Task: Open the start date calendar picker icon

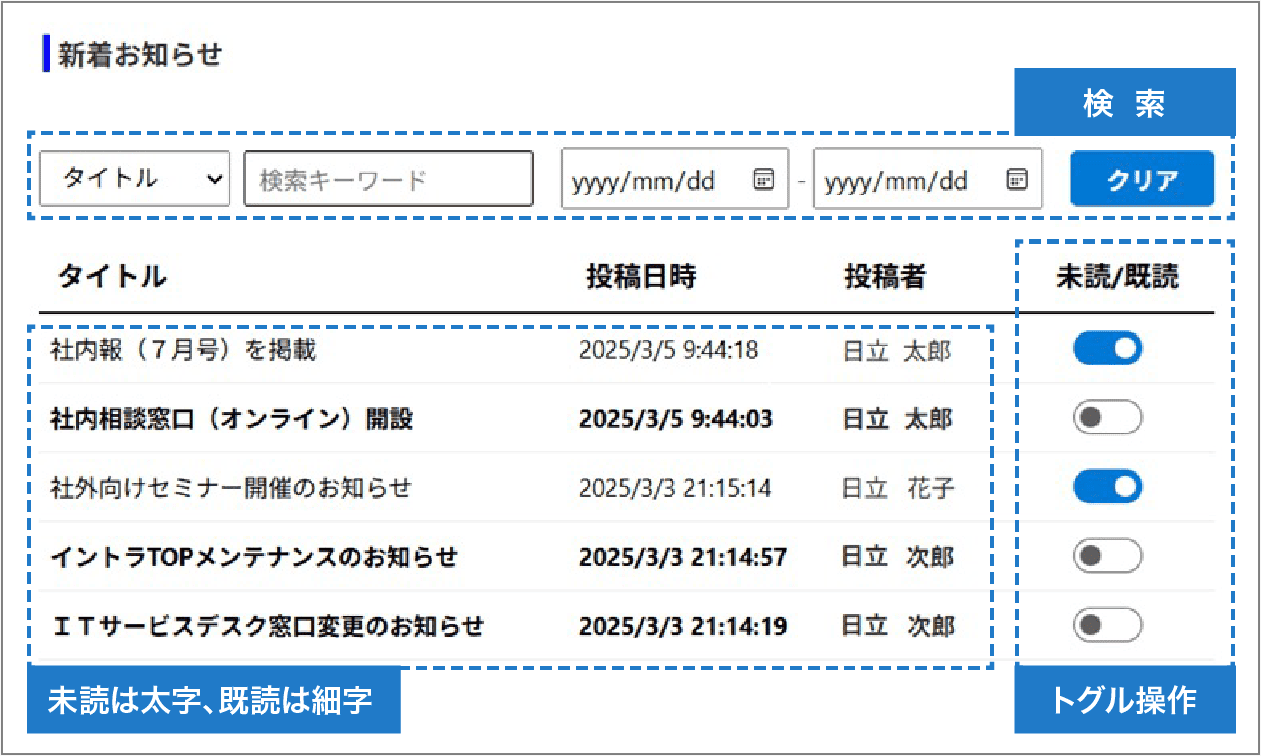Action: coord(764,179)
